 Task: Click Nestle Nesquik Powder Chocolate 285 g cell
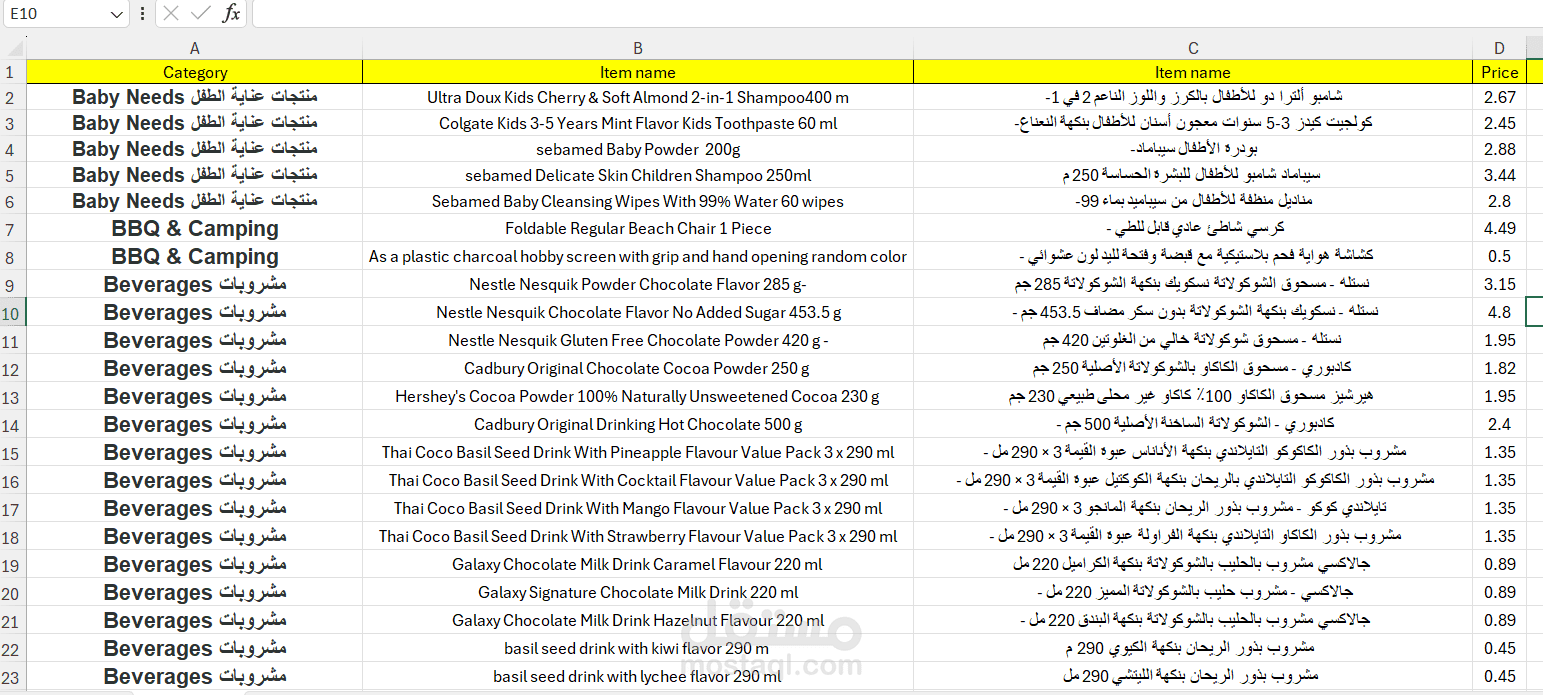[x=638, y=284]
